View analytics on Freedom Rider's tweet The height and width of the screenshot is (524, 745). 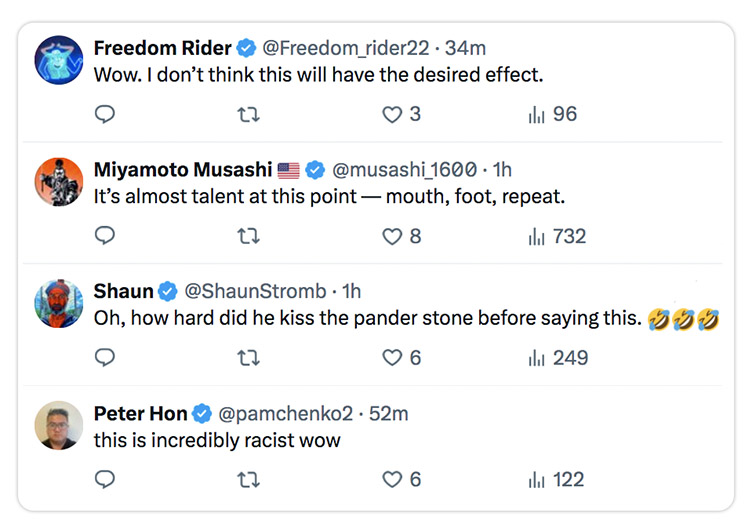click(x=538, y=115)
